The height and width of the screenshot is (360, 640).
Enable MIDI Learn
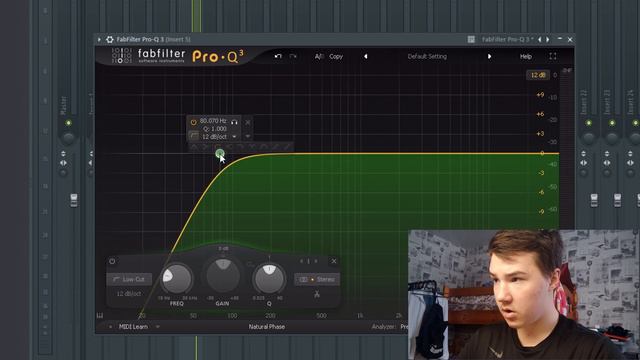[133, 327]
